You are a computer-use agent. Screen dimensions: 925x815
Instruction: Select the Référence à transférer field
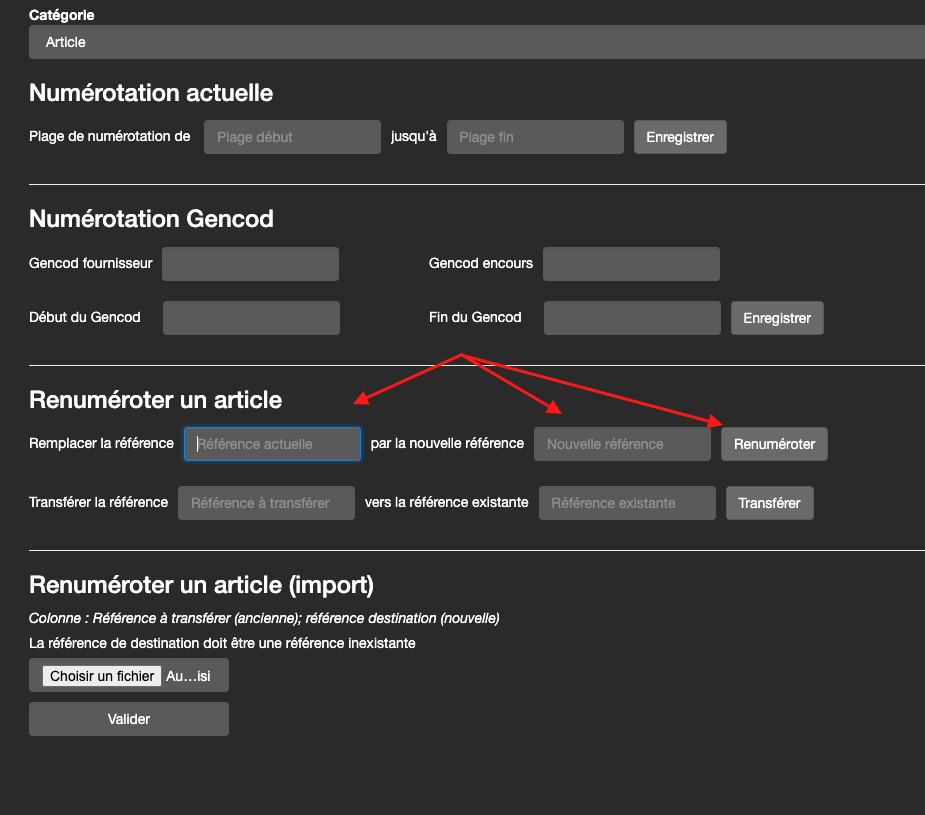coord(266,503)
